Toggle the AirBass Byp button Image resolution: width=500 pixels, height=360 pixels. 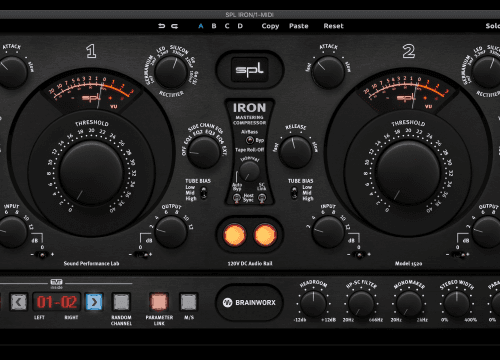coord(250,140)
